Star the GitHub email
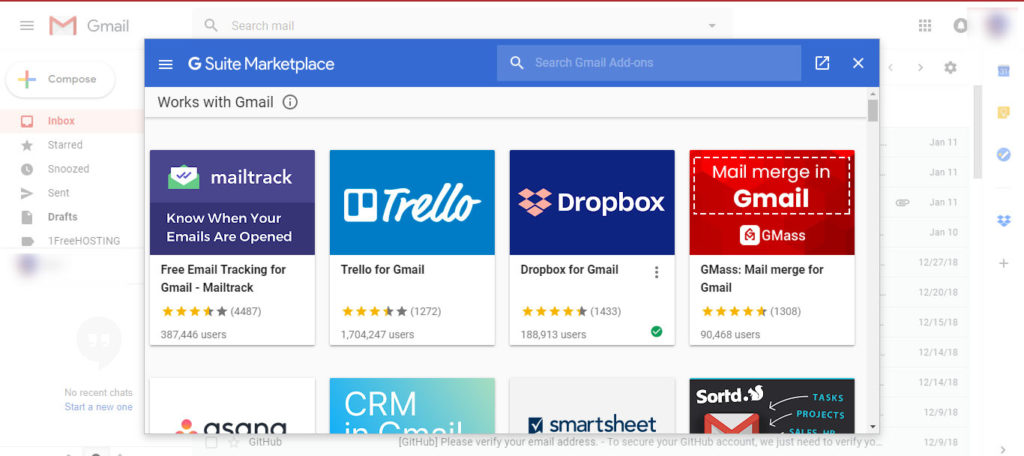 (x=234, y=442)
